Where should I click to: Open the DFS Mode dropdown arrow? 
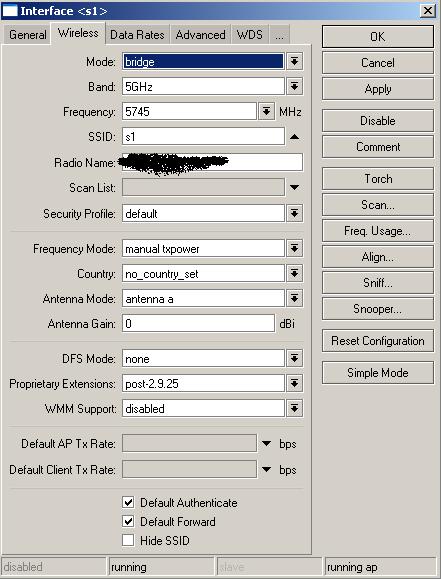294,359
